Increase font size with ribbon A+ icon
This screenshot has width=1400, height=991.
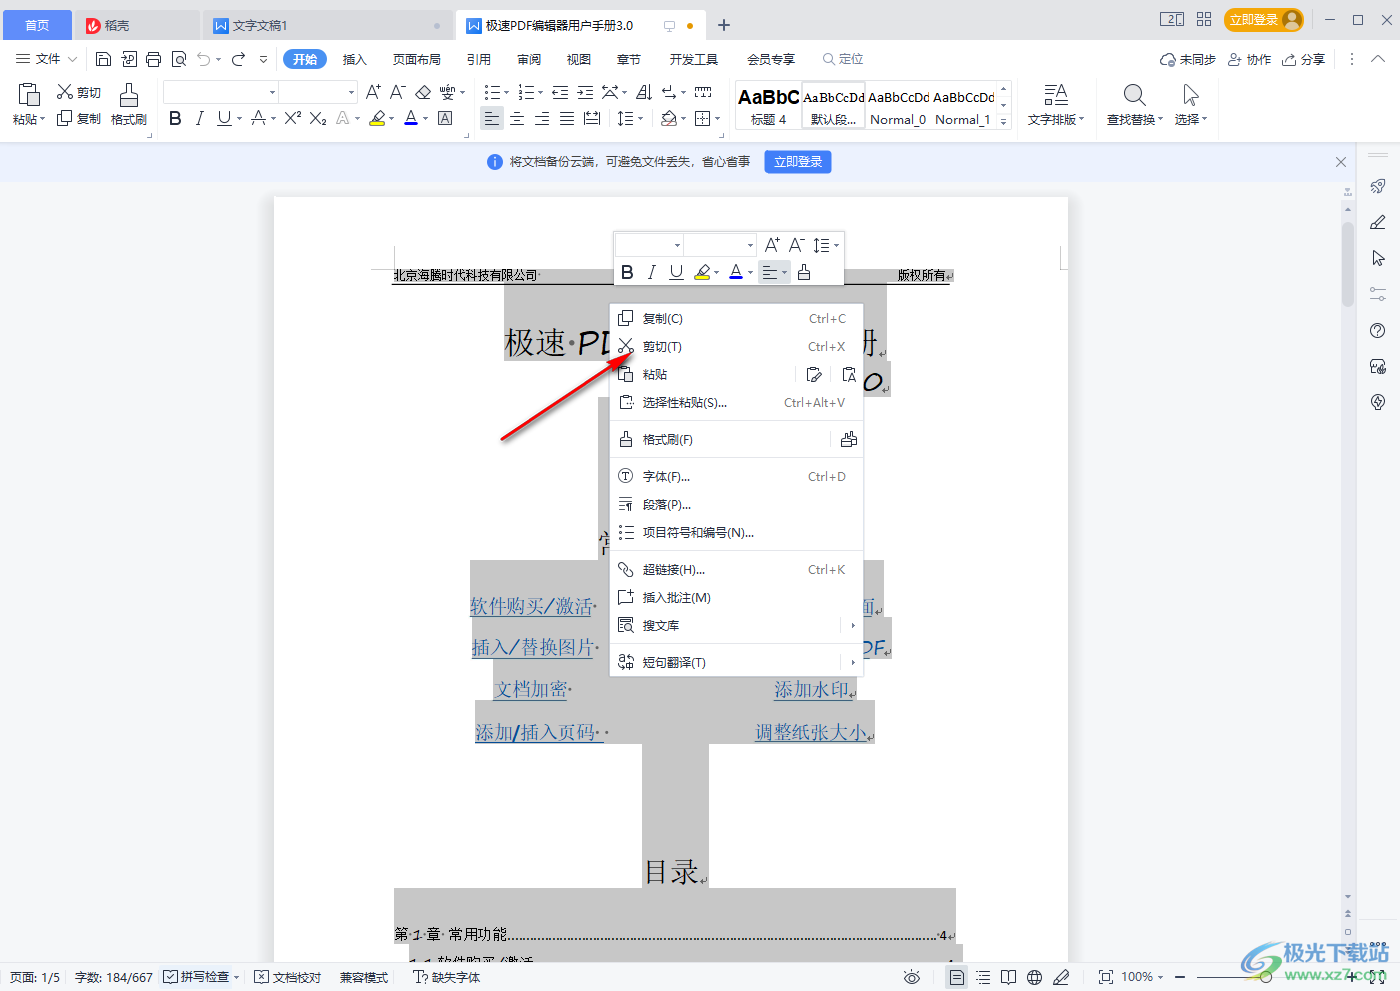(x=373, y=92)
